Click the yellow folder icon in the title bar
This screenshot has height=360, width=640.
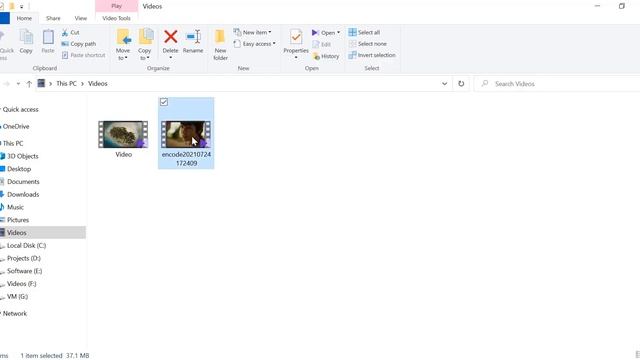pos(12,6)
